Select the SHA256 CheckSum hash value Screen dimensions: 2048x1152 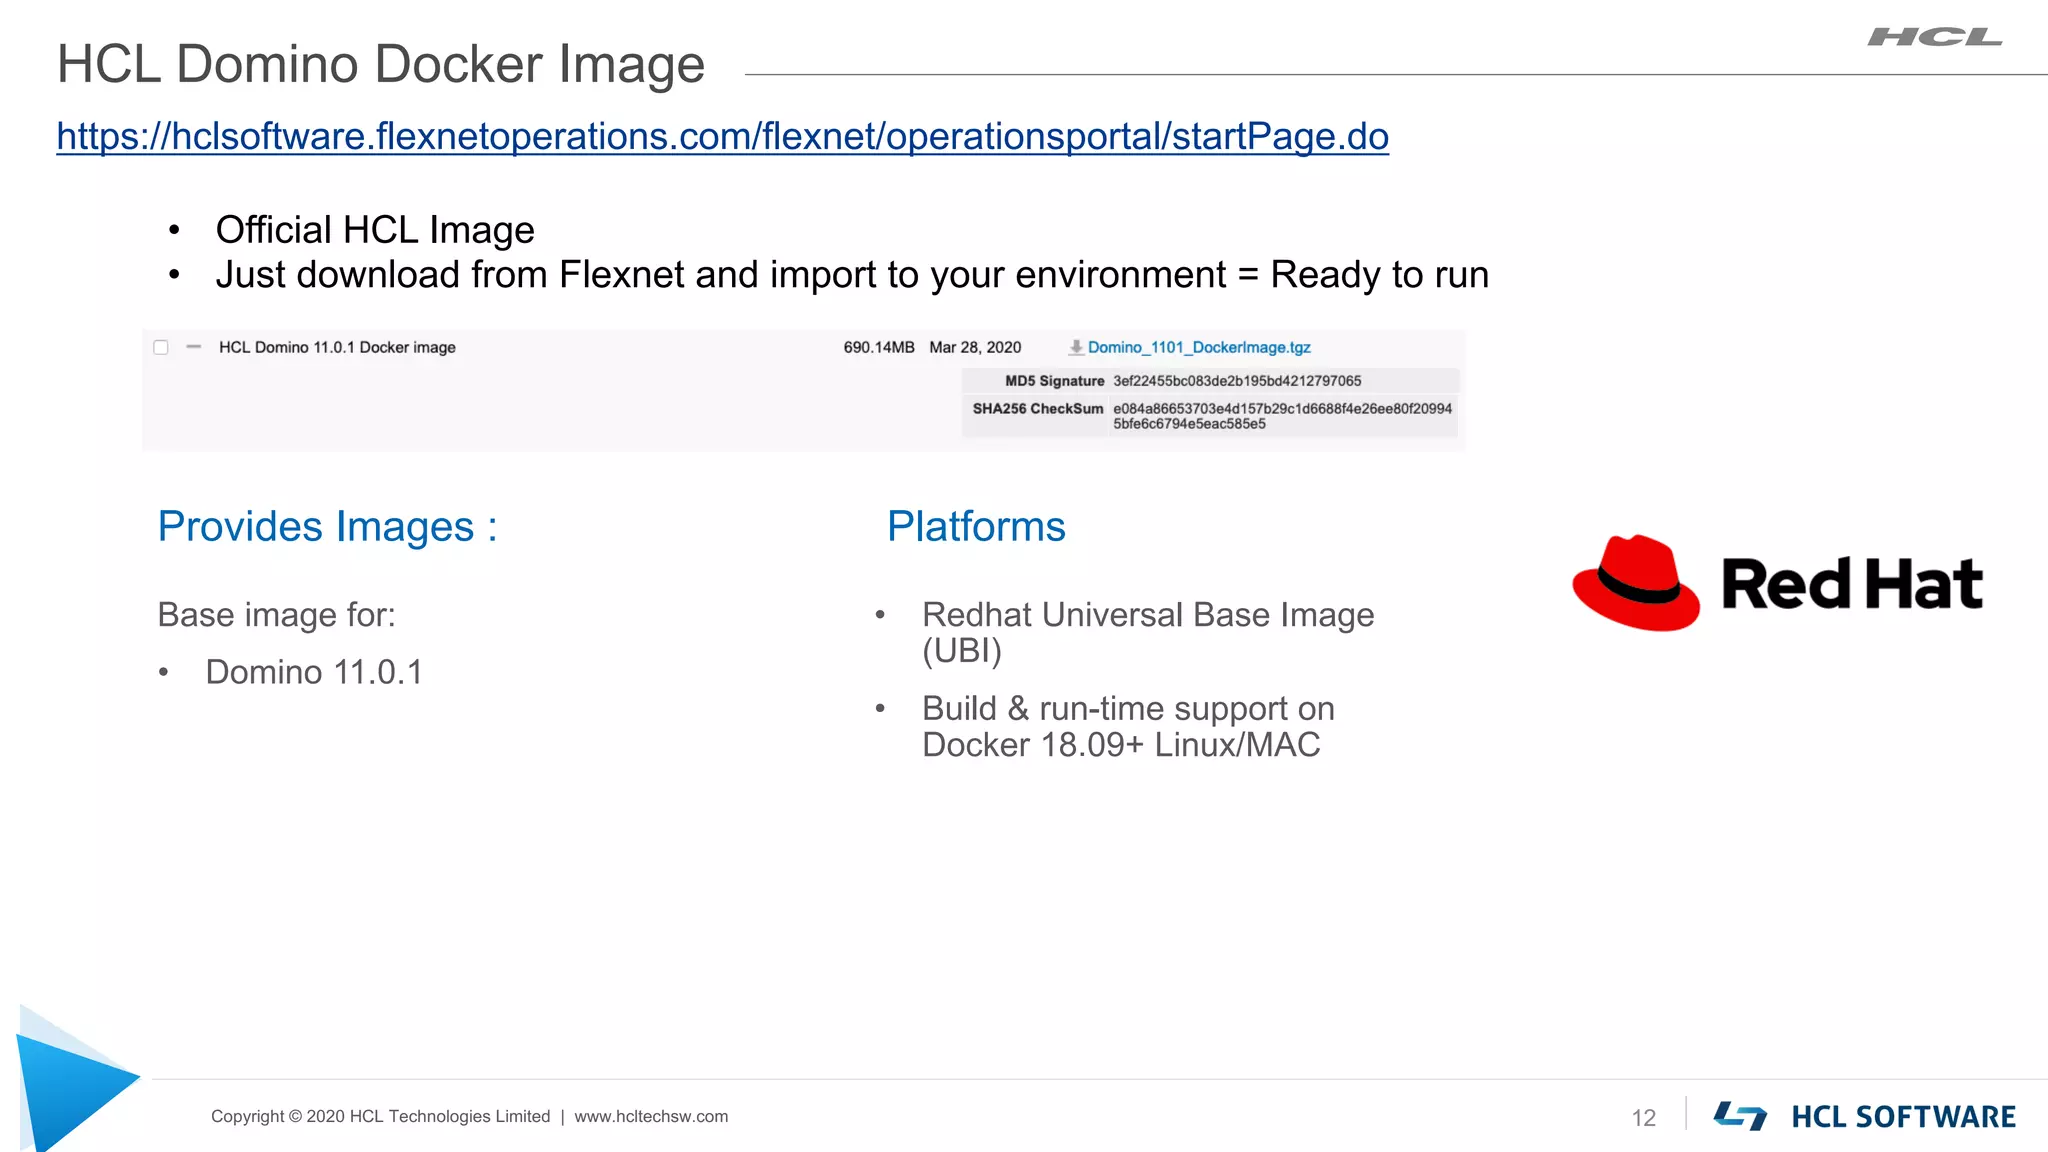tap(1282, 416)
